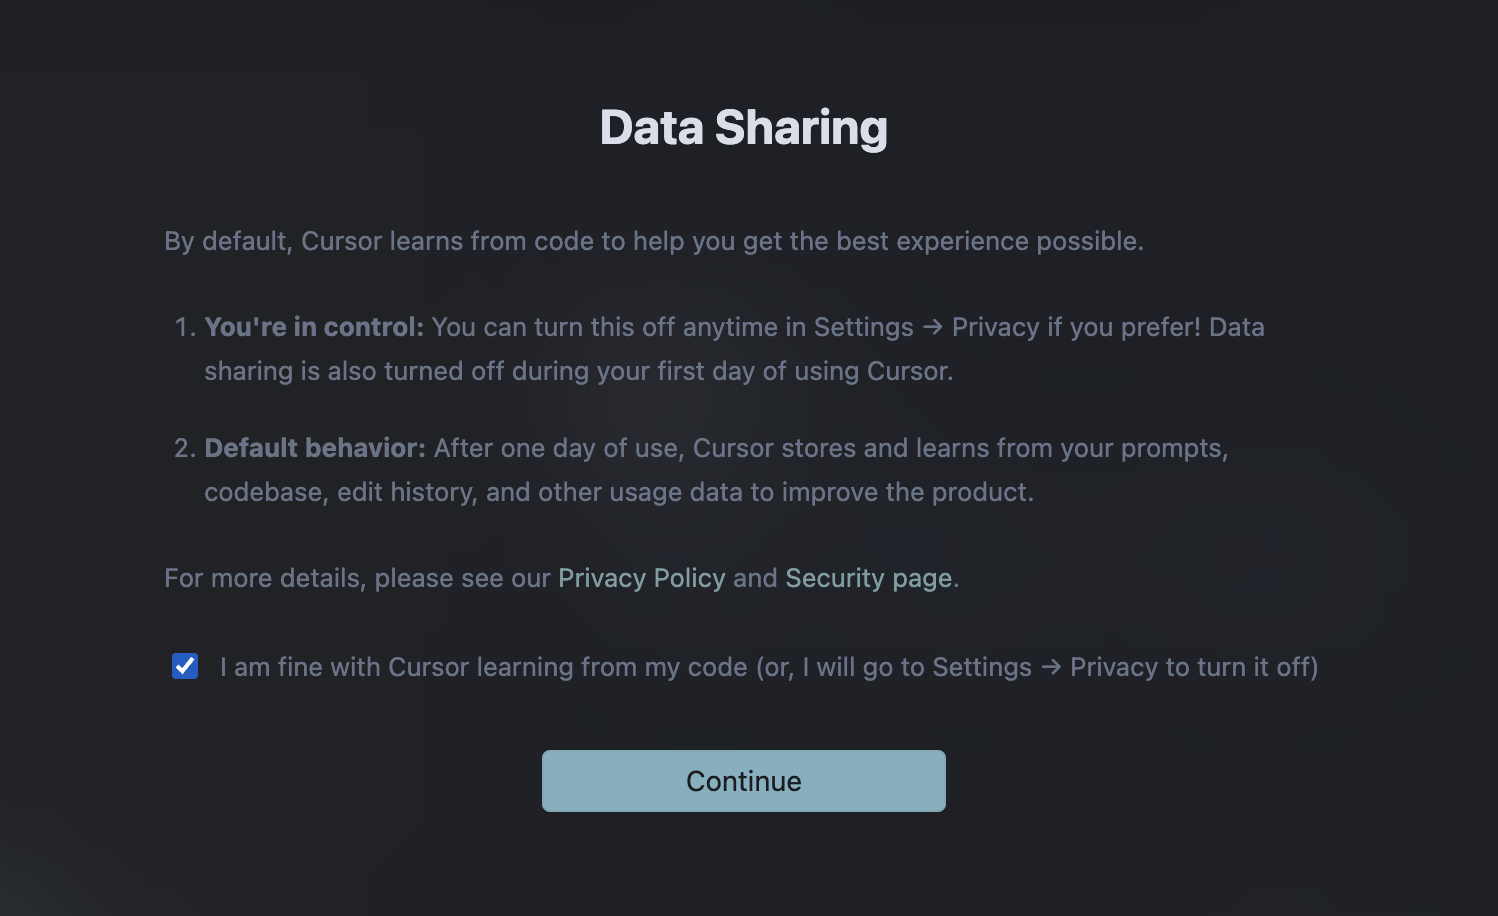The height and width of the screenshot is (916, 1498).
Task: Click the arrow between Settings and Privacy in item one
Action: coord(933,327)
